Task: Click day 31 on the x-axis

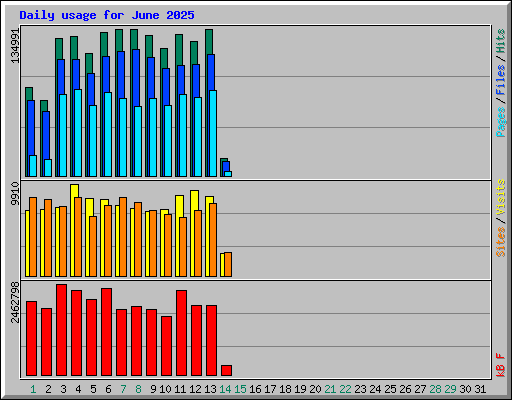Action: point(480,389)
